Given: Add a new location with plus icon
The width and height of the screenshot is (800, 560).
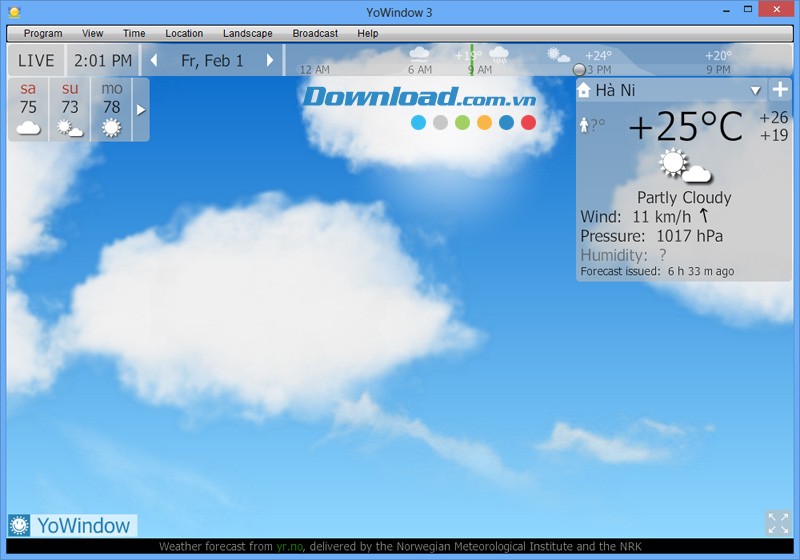Looking at the screenshot, I should click(780, 89).
